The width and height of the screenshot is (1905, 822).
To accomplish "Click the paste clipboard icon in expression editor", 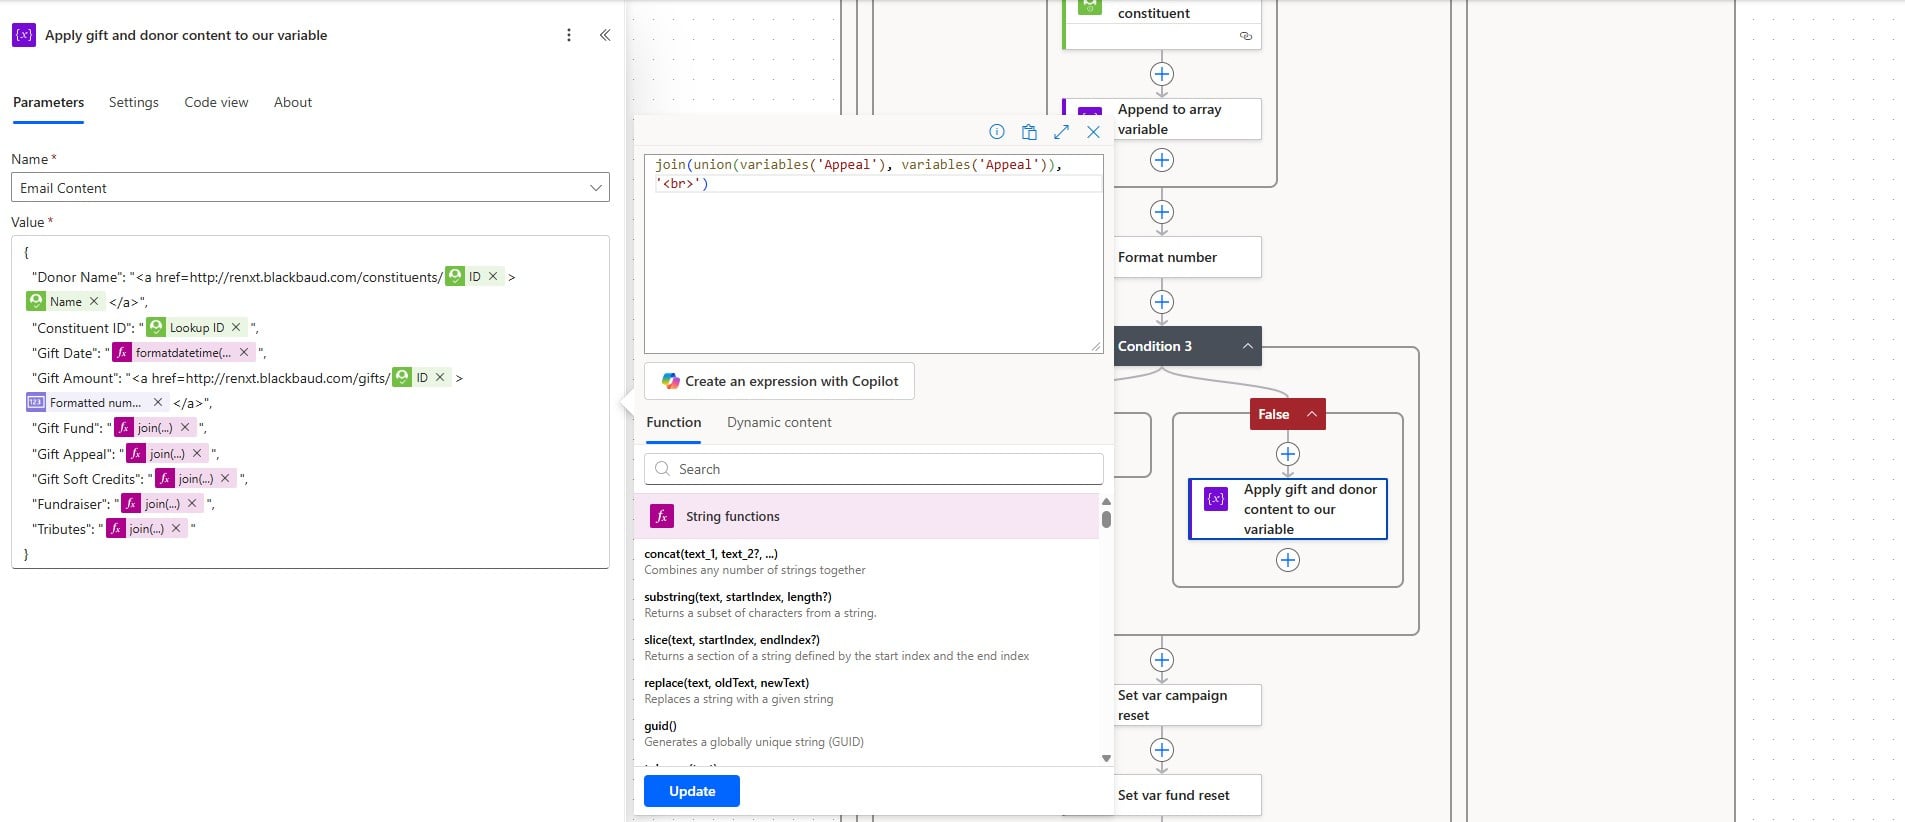I will pos(1029,132).
